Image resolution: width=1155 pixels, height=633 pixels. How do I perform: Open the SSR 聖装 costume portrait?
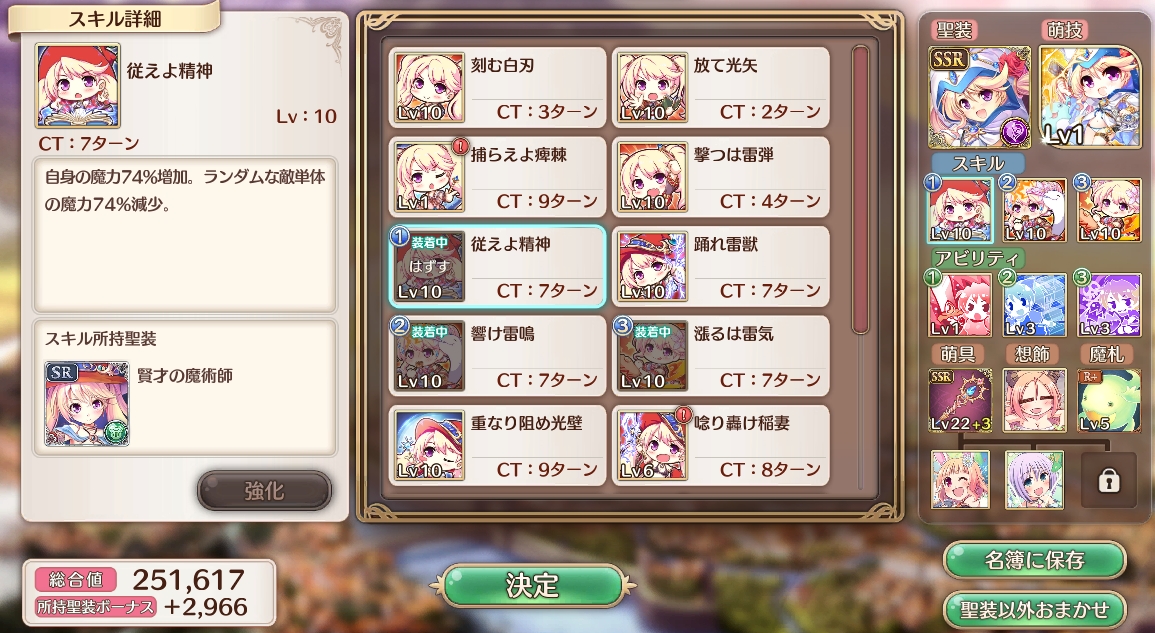979,98
